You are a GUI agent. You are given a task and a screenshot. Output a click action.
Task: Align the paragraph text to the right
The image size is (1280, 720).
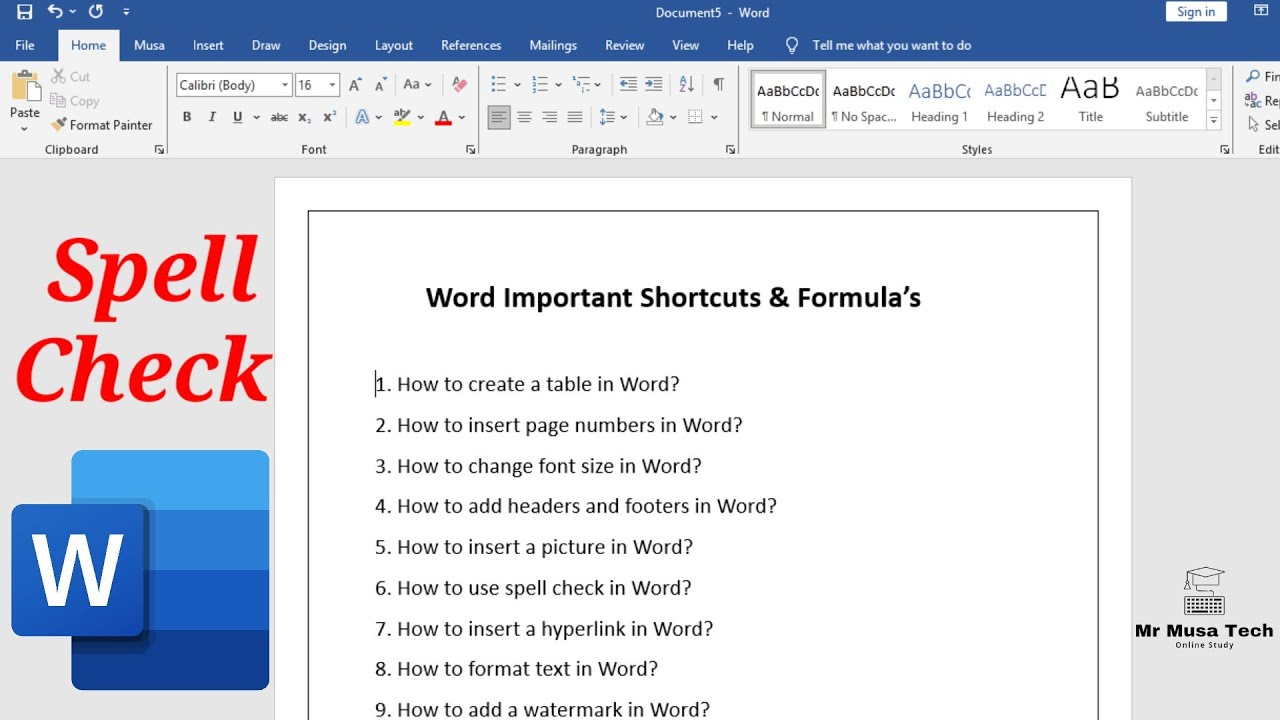pyautogui.click(x=549, y=117)
